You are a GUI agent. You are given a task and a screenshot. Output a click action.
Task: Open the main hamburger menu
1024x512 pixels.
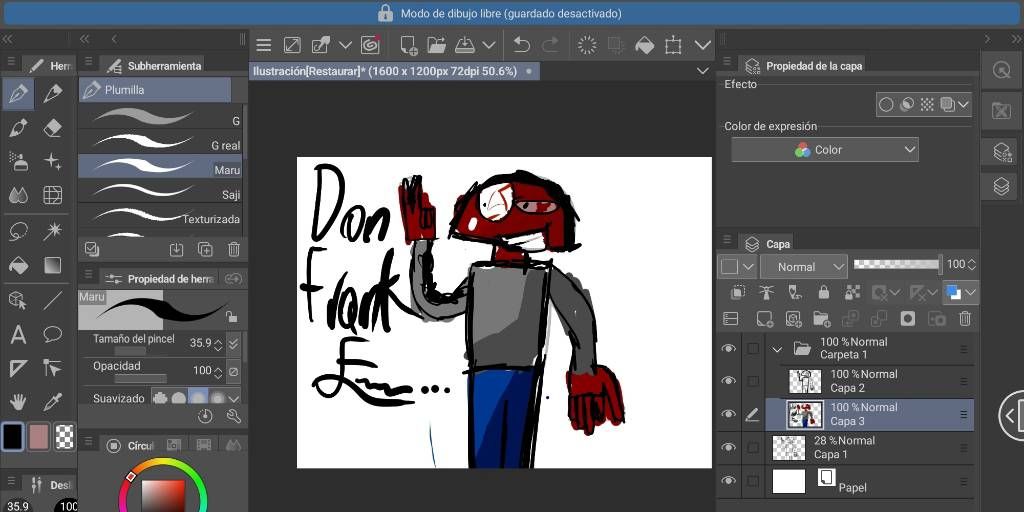coord(263,45)
